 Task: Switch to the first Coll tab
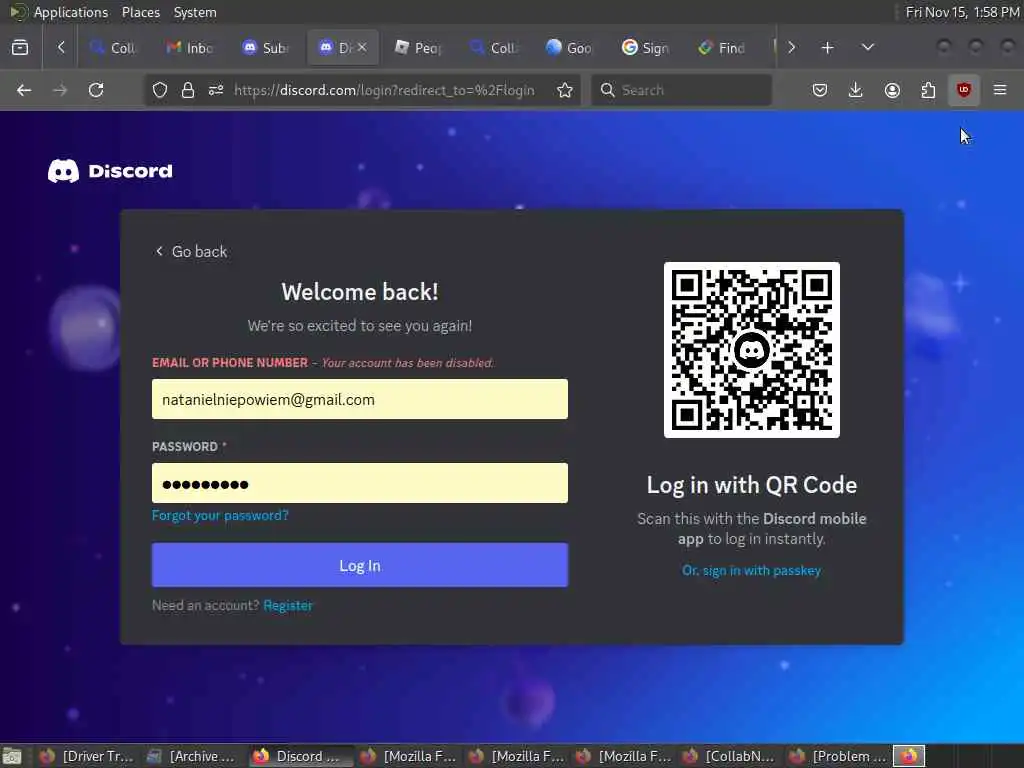[114, 48]
